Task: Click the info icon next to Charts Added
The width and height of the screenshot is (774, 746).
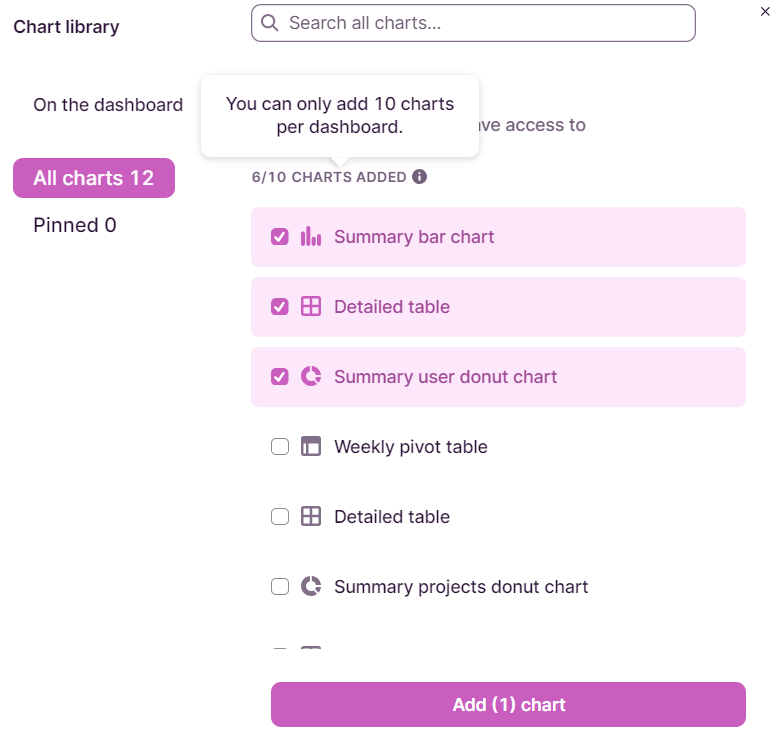Action: [x=420, y=177]
